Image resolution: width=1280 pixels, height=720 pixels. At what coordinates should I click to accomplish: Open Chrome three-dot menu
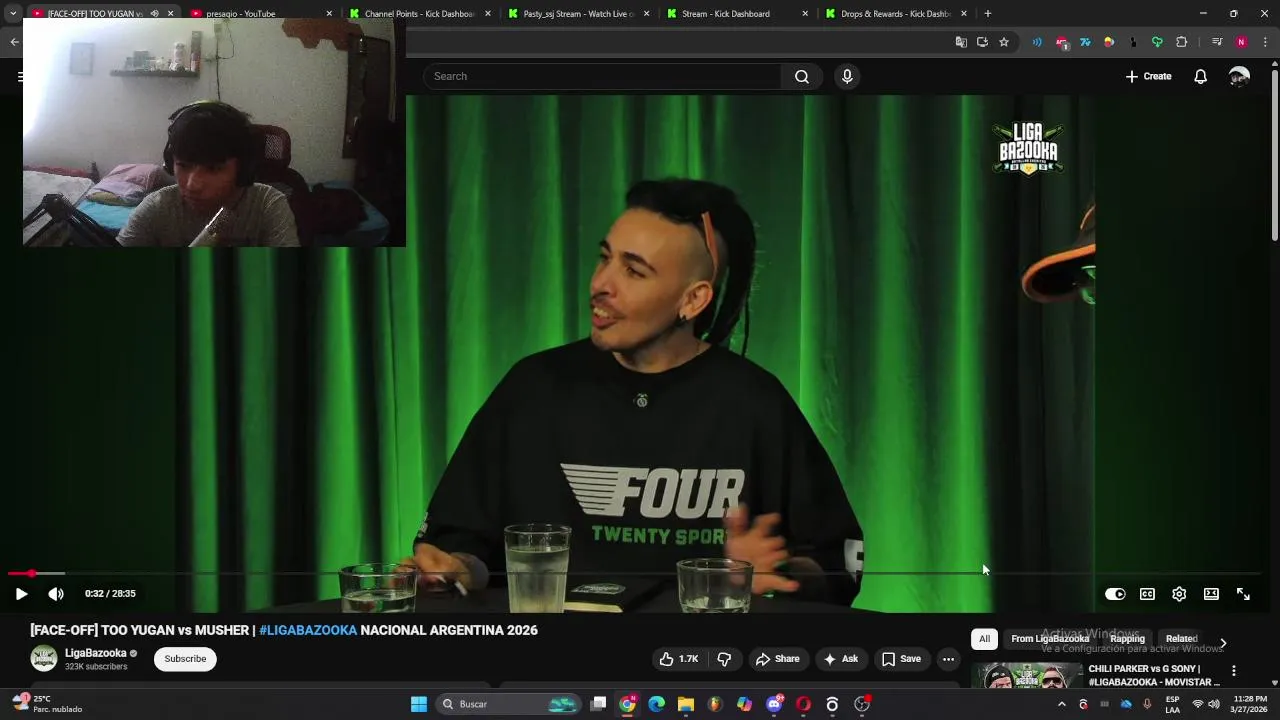coord(1265,42)
